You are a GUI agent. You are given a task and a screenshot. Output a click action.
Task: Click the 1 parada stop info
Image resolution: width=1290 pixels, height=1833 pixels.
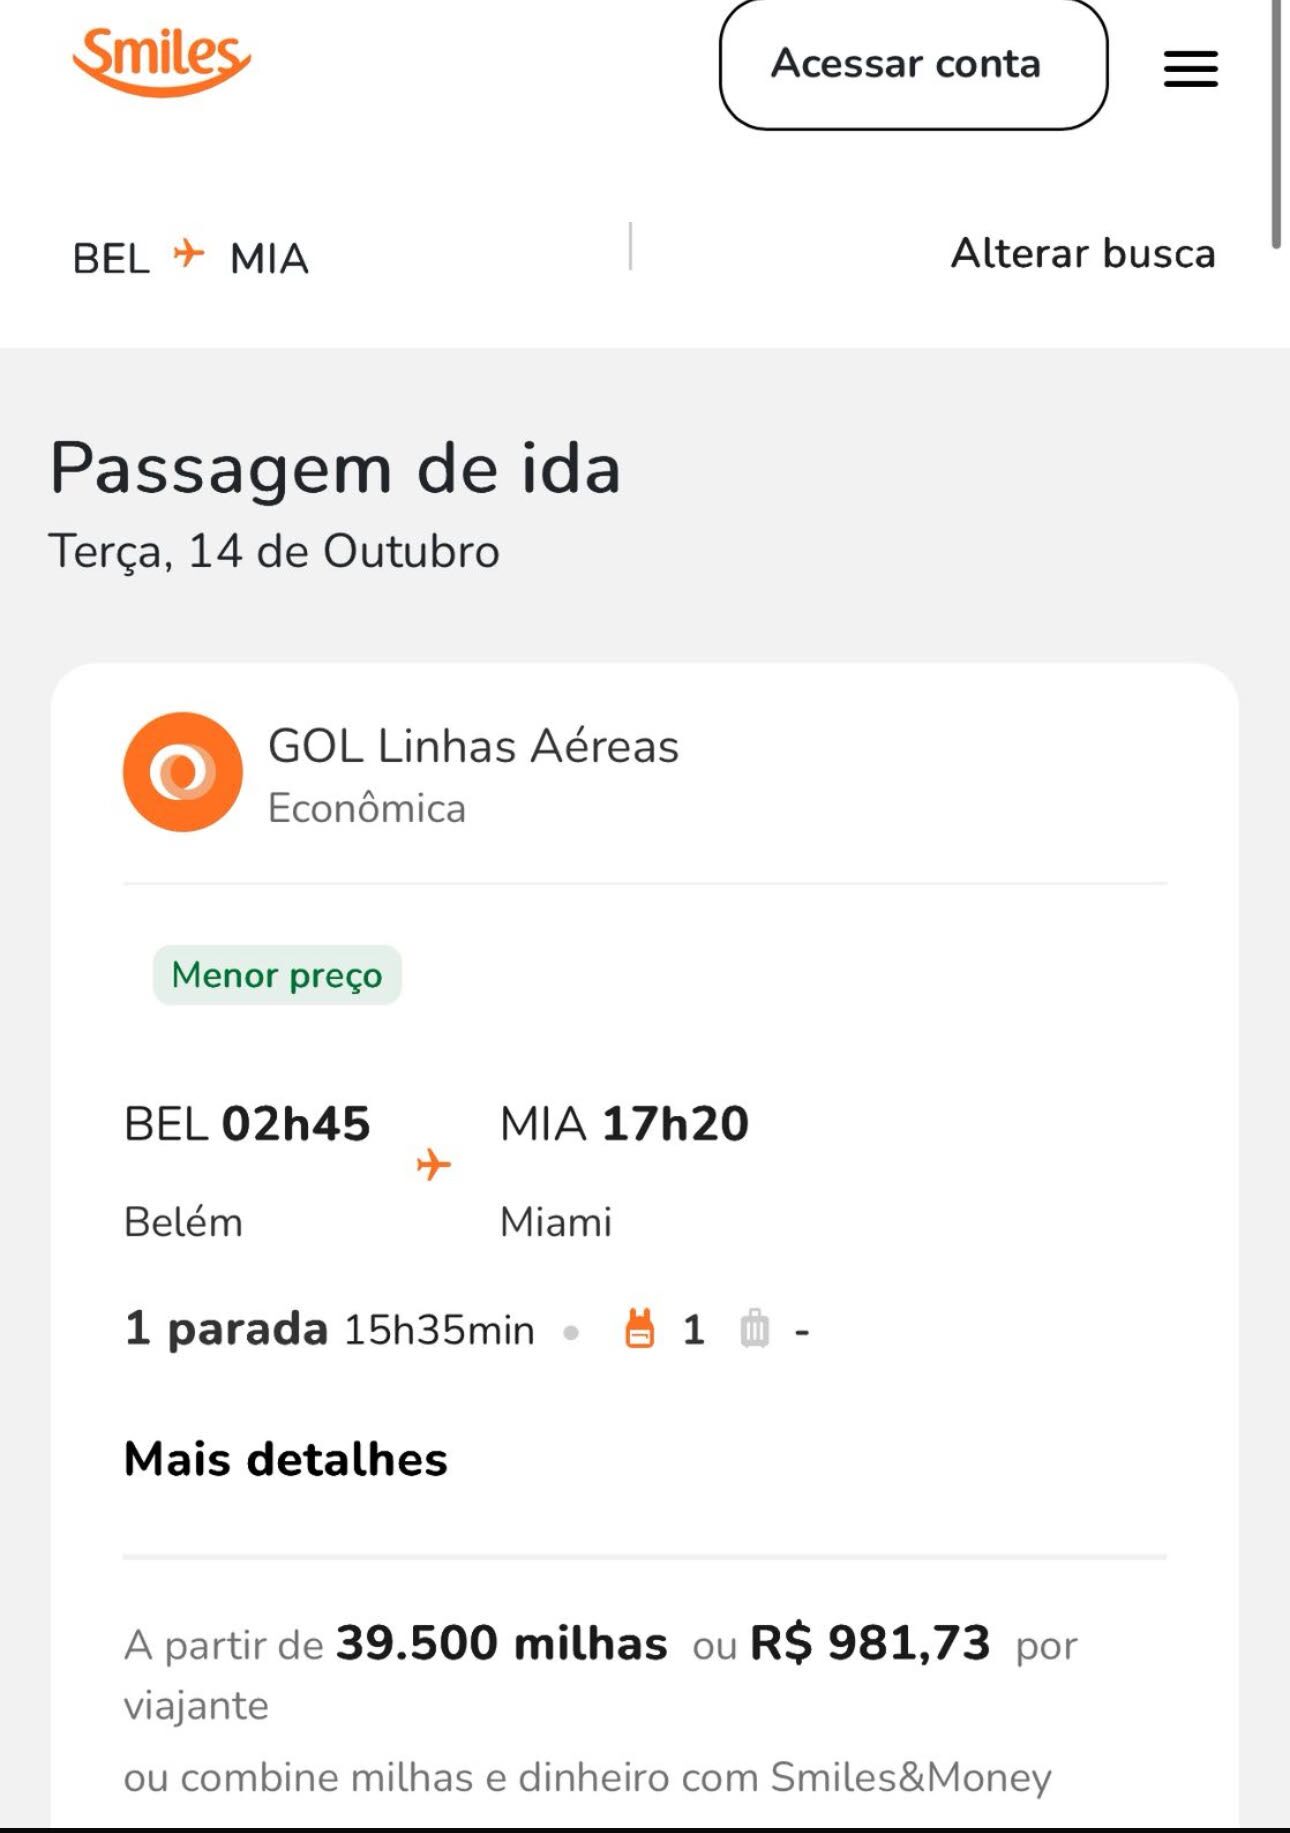tap(227, 1329)
